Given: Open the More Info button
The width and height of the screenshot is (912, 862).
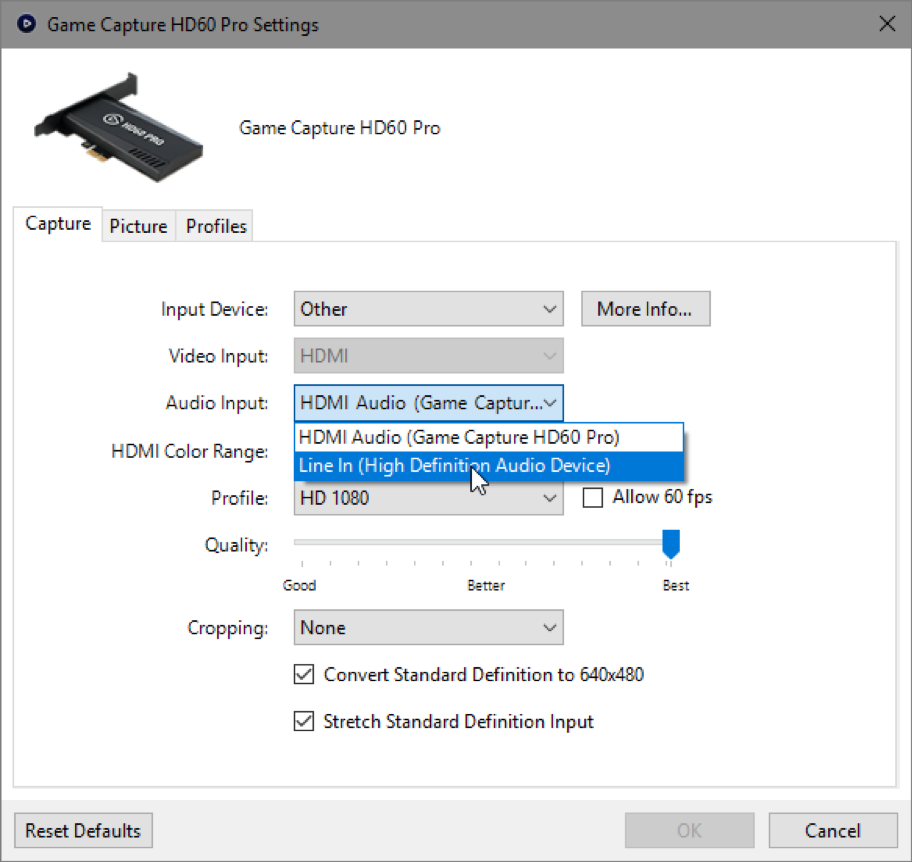Looking at the screenshot, I should (x=645, y=309).
